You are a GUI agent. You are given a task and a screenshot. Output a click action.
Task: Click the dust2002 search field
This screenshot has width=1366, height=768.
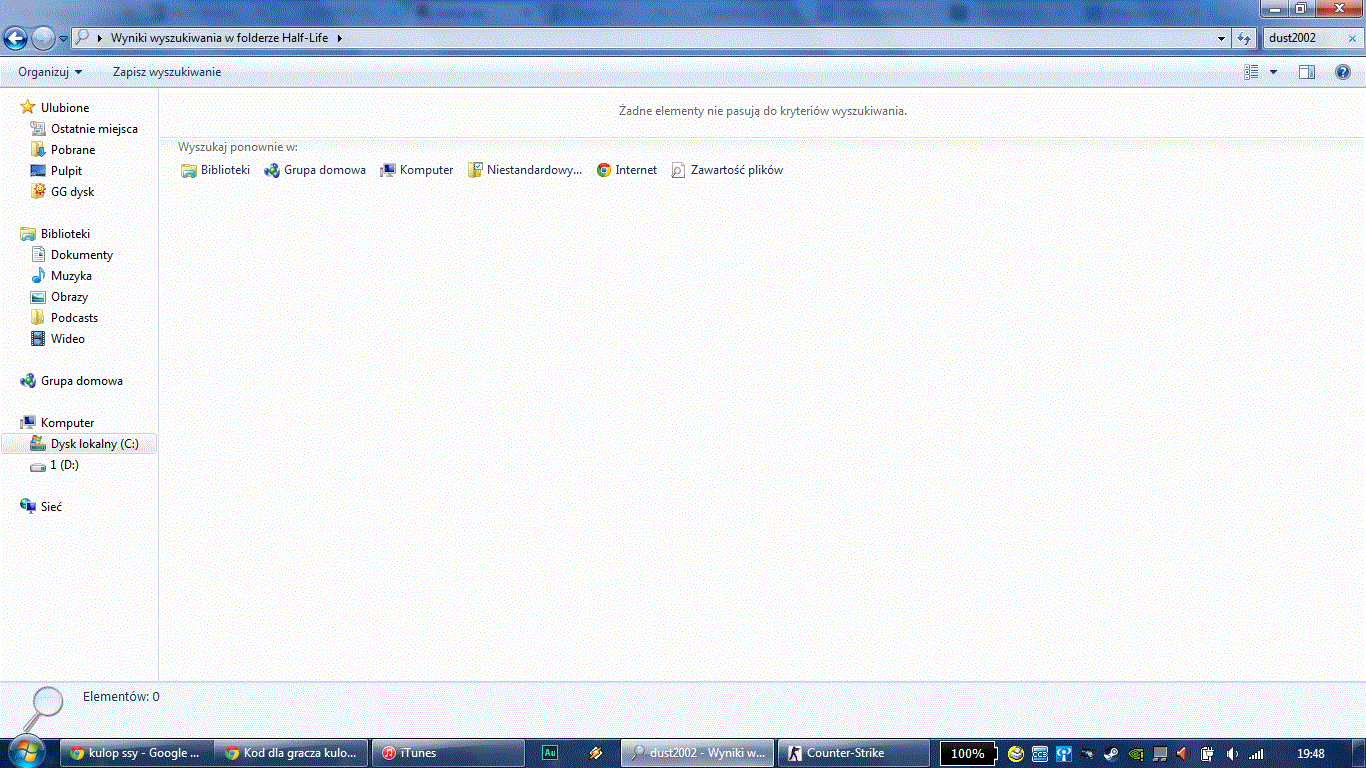tap(1305, 38)
